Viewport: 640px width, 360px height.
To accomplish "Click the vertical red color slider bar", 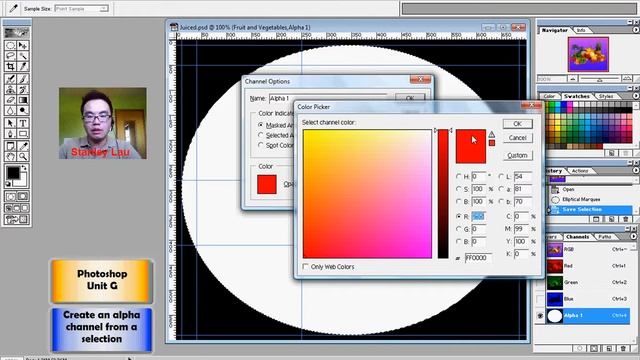I will (443, 194).
